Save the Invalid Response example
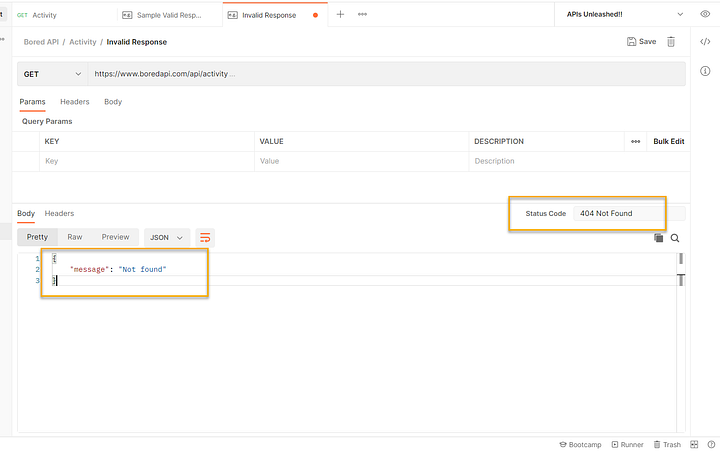This screenshot has height=451, width=720. tap(641, 42)
